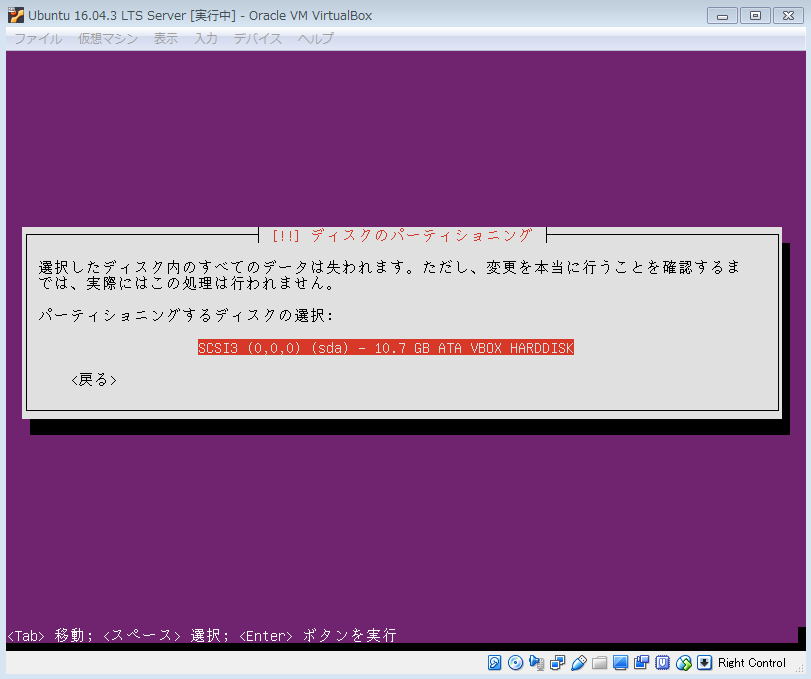This screenshot has width=811, height=679.
Task: Click the display status icon
Action: tap(621, 663)
